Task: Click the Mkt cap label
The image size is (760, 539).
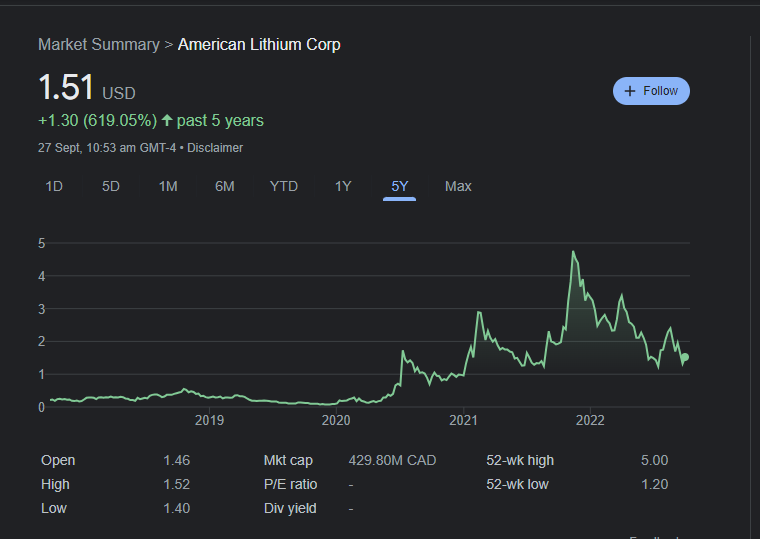Action: pyautogui.click(x=288, y=460)
